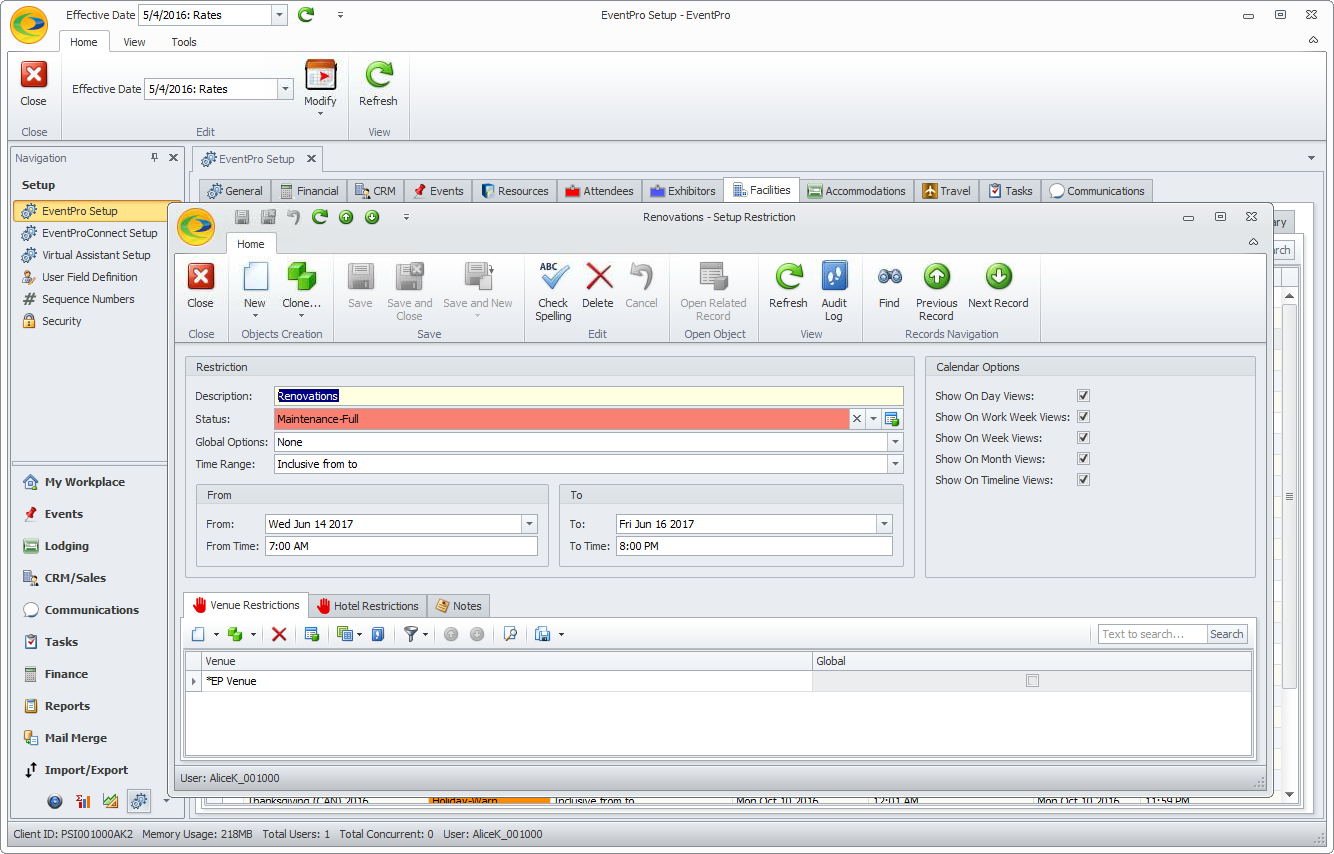The height and width of the screenshot is (854, 1334).
Task: Uncheck Show On Day Views
Action: coord(1083,396)
